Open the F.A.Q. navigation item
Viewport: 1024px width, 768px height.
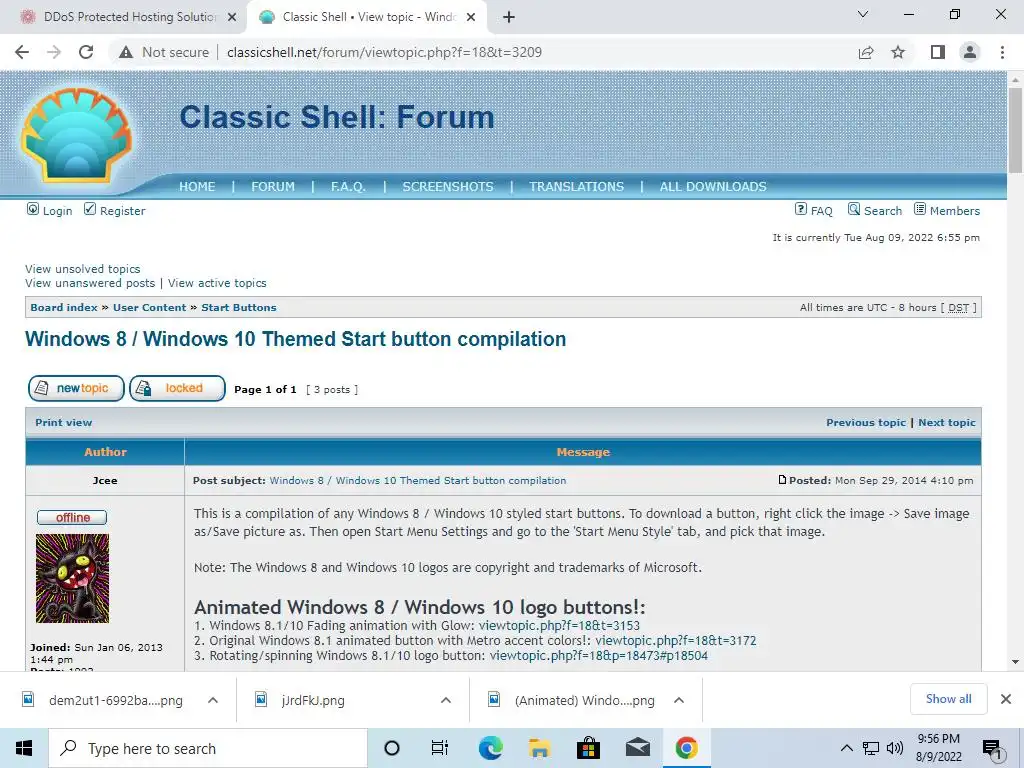point(348,187)
